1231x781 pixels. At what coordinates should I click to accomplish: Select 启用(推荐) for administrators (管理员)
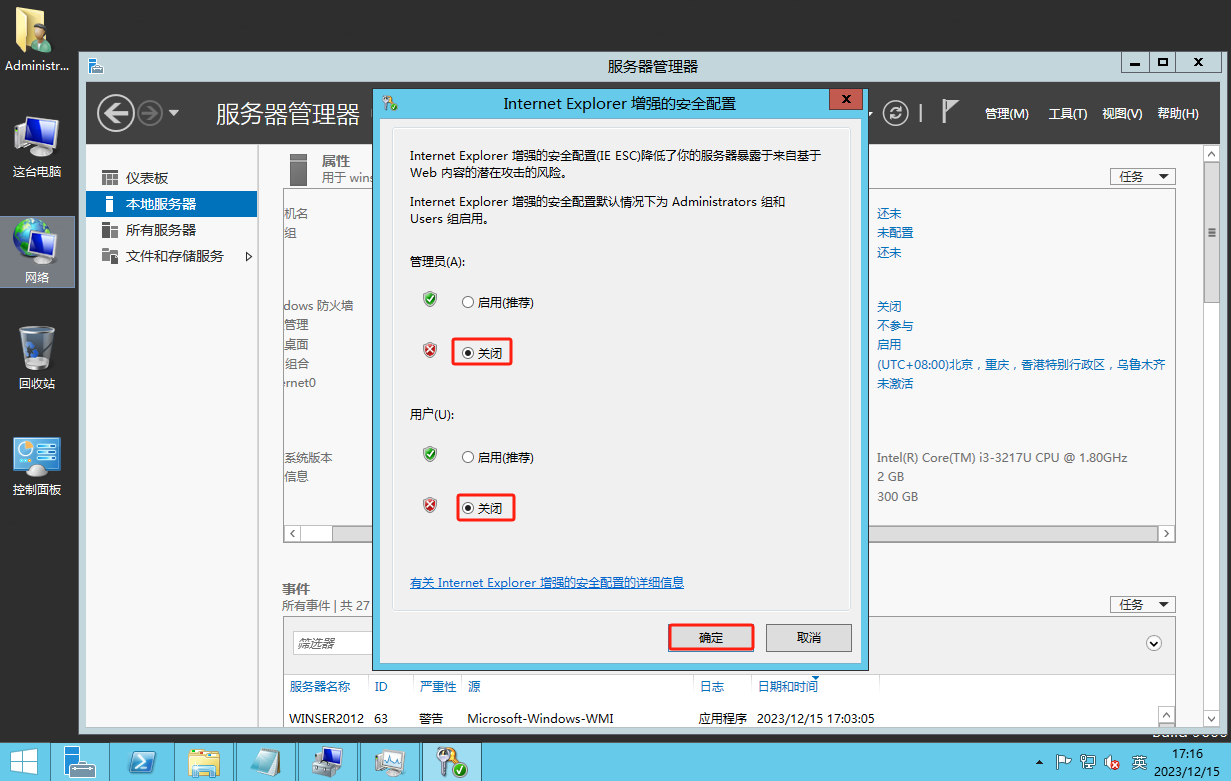tap(497, 302)
